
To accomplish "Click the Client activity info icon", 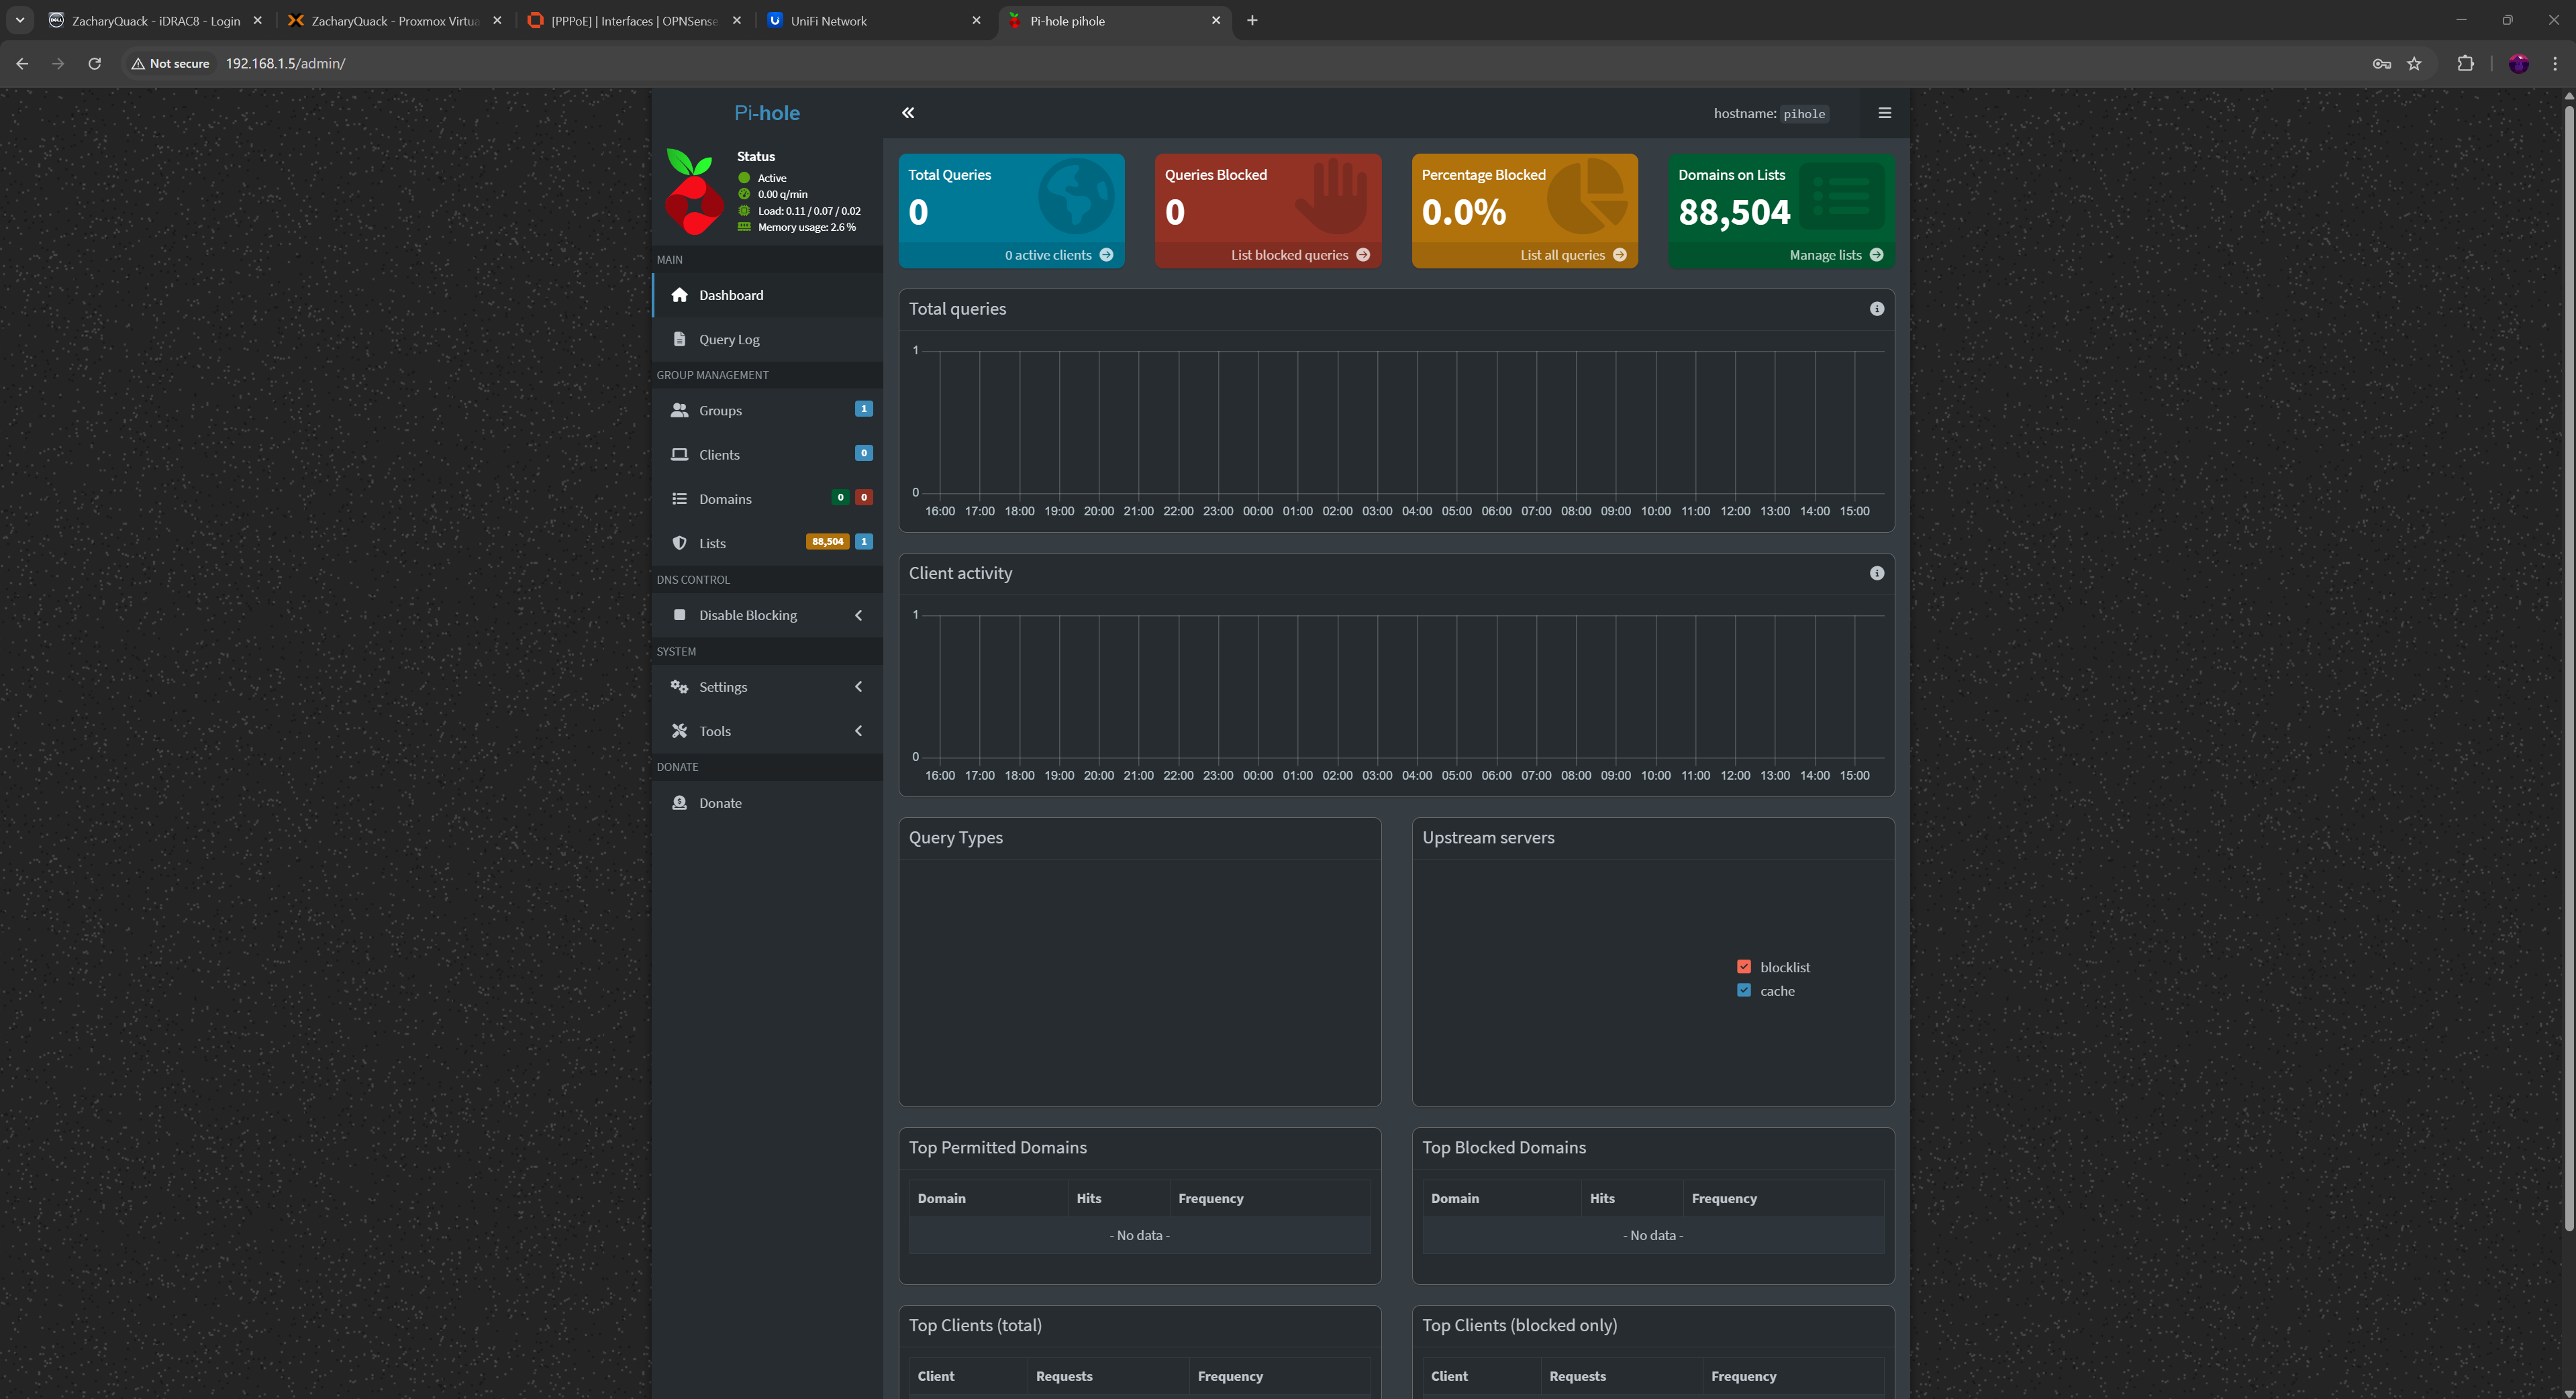I will [1876, 573].
